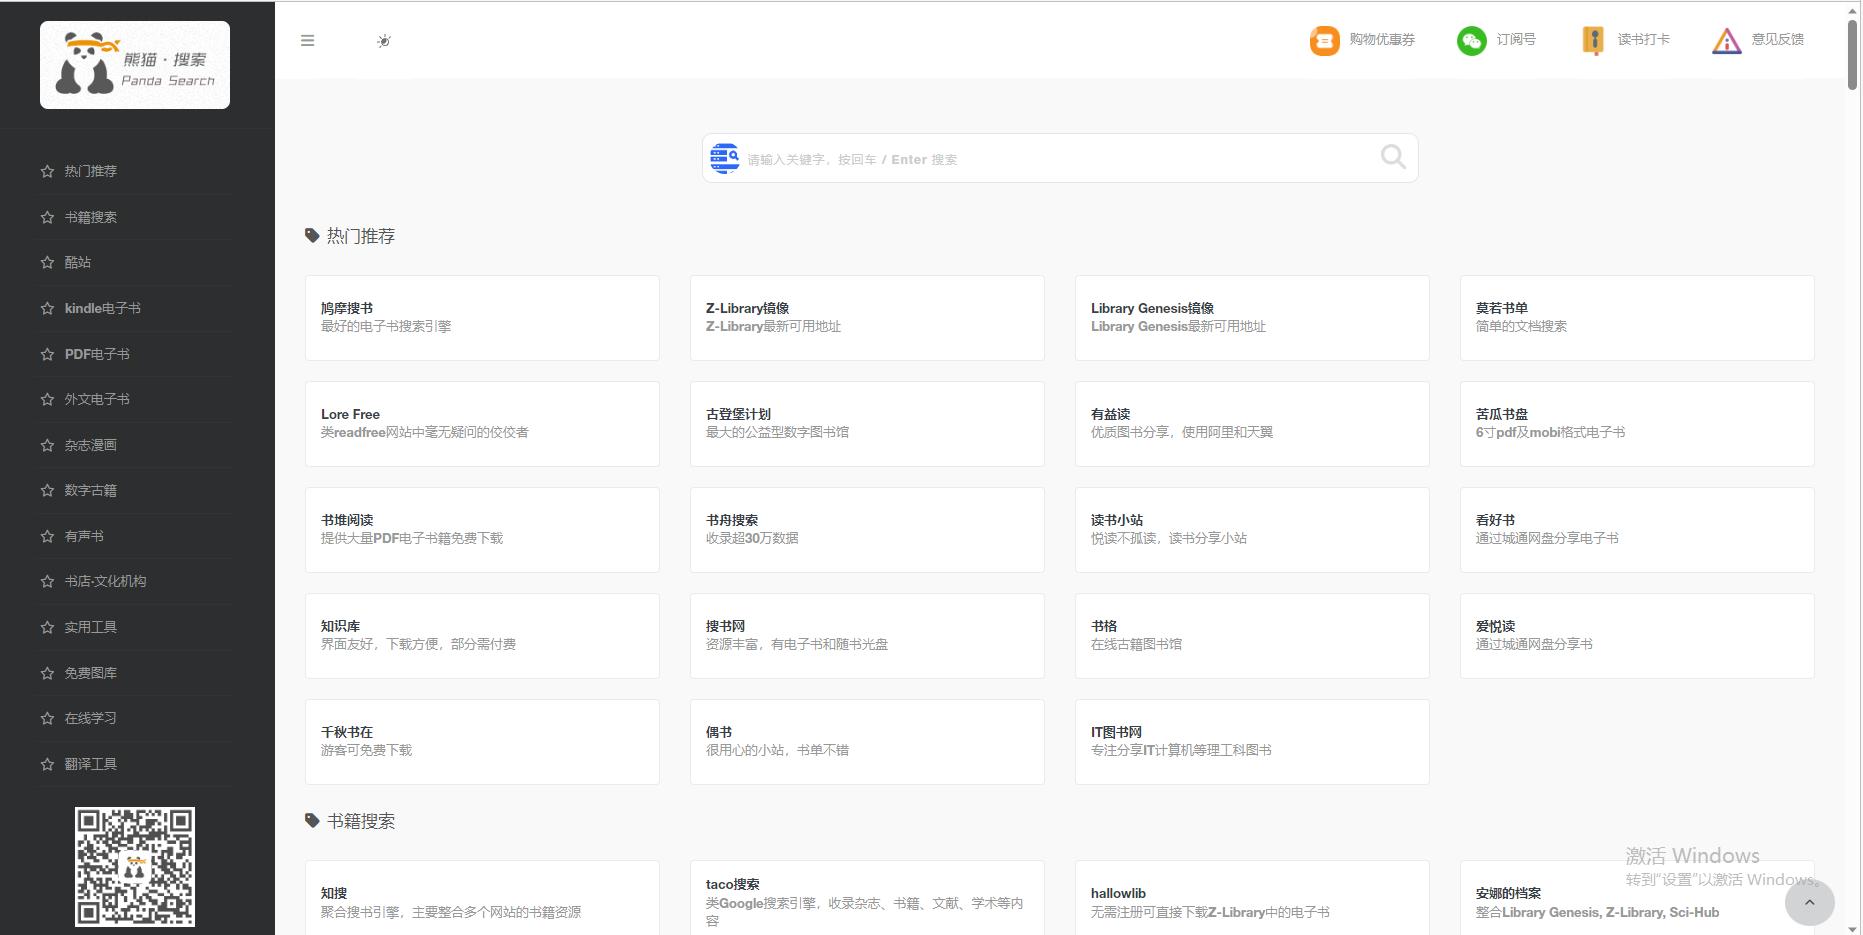Open the 读书打卡 reading check-in icon

(x=1592, y=40)
